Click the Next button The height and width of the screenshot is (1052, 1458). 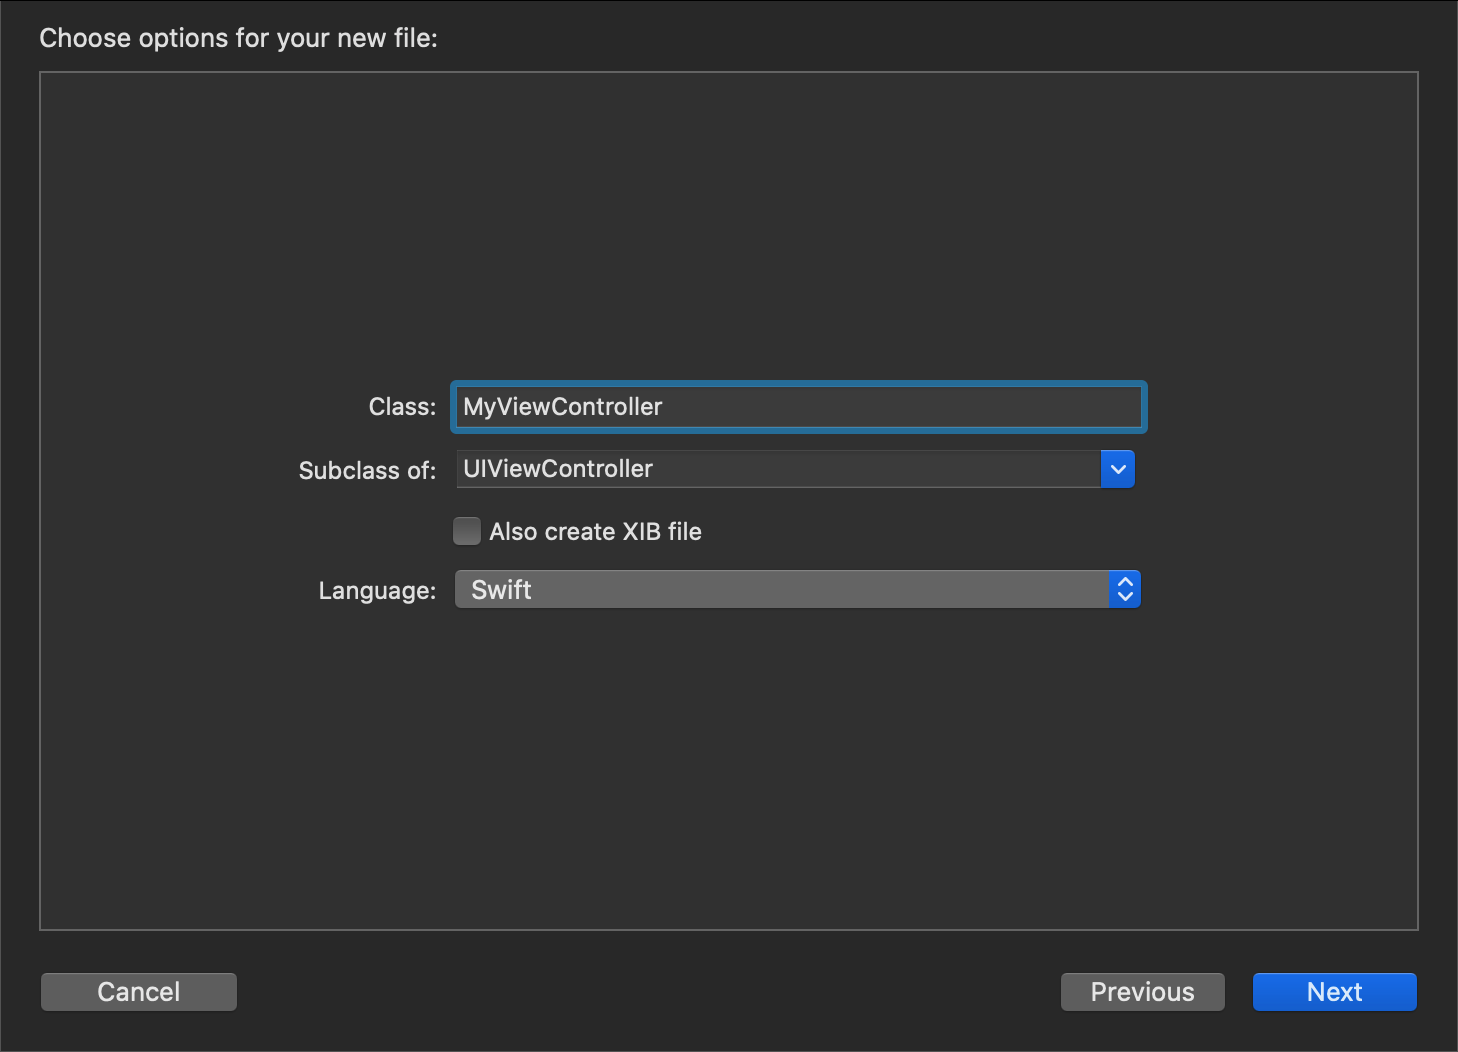1334,991
